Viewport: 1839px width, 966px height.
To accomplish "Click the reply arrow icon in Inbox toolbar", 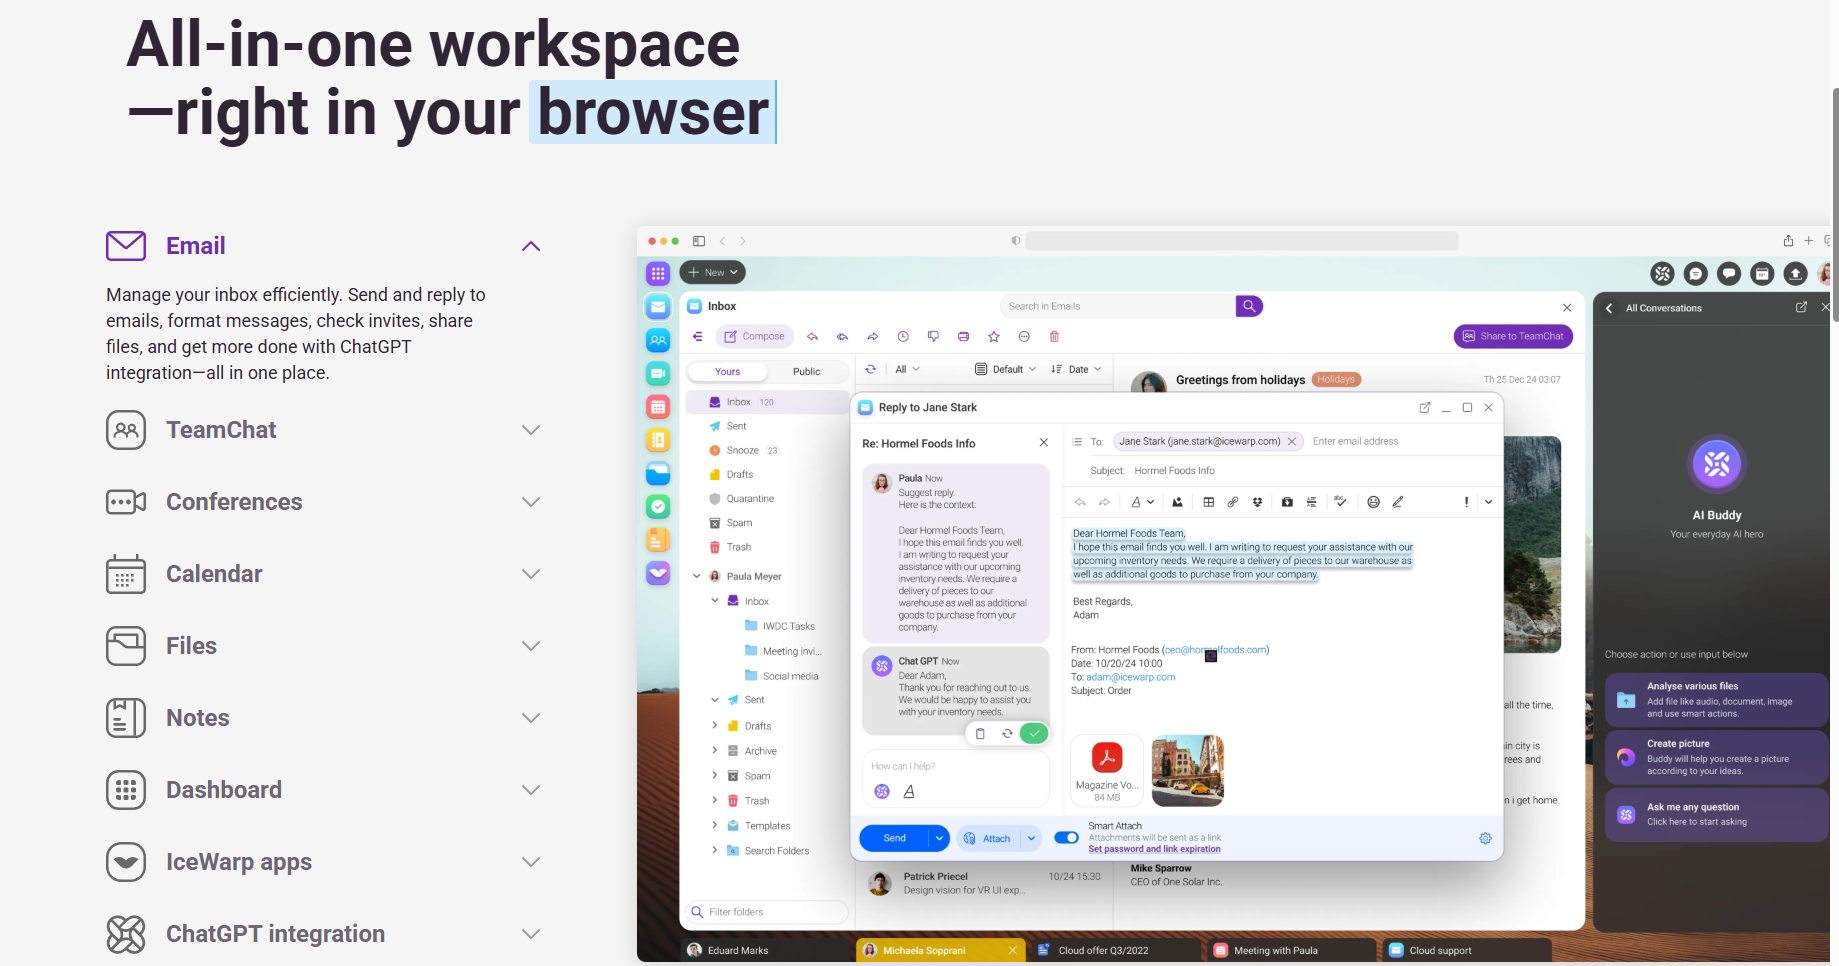I will [812, 337].
